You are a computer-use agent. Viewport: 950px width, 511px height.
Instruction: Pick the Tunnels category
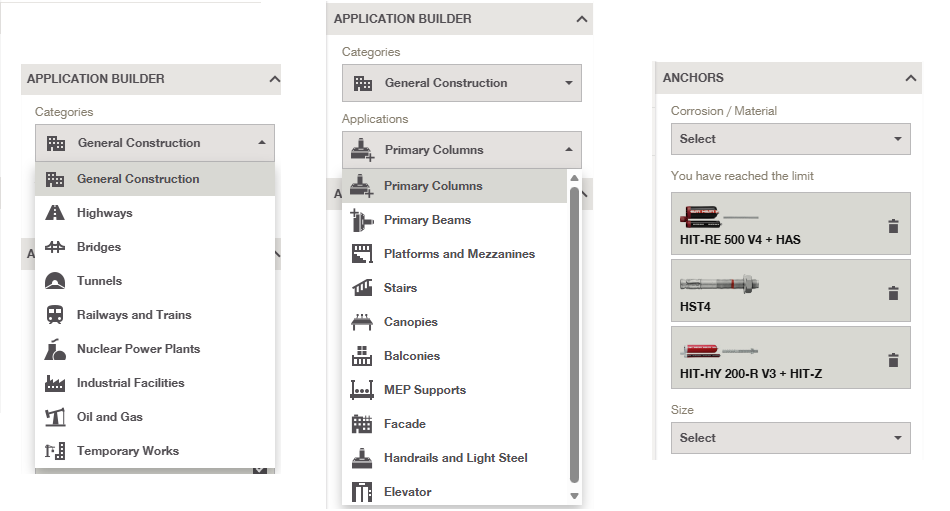(x=154, y=281)
